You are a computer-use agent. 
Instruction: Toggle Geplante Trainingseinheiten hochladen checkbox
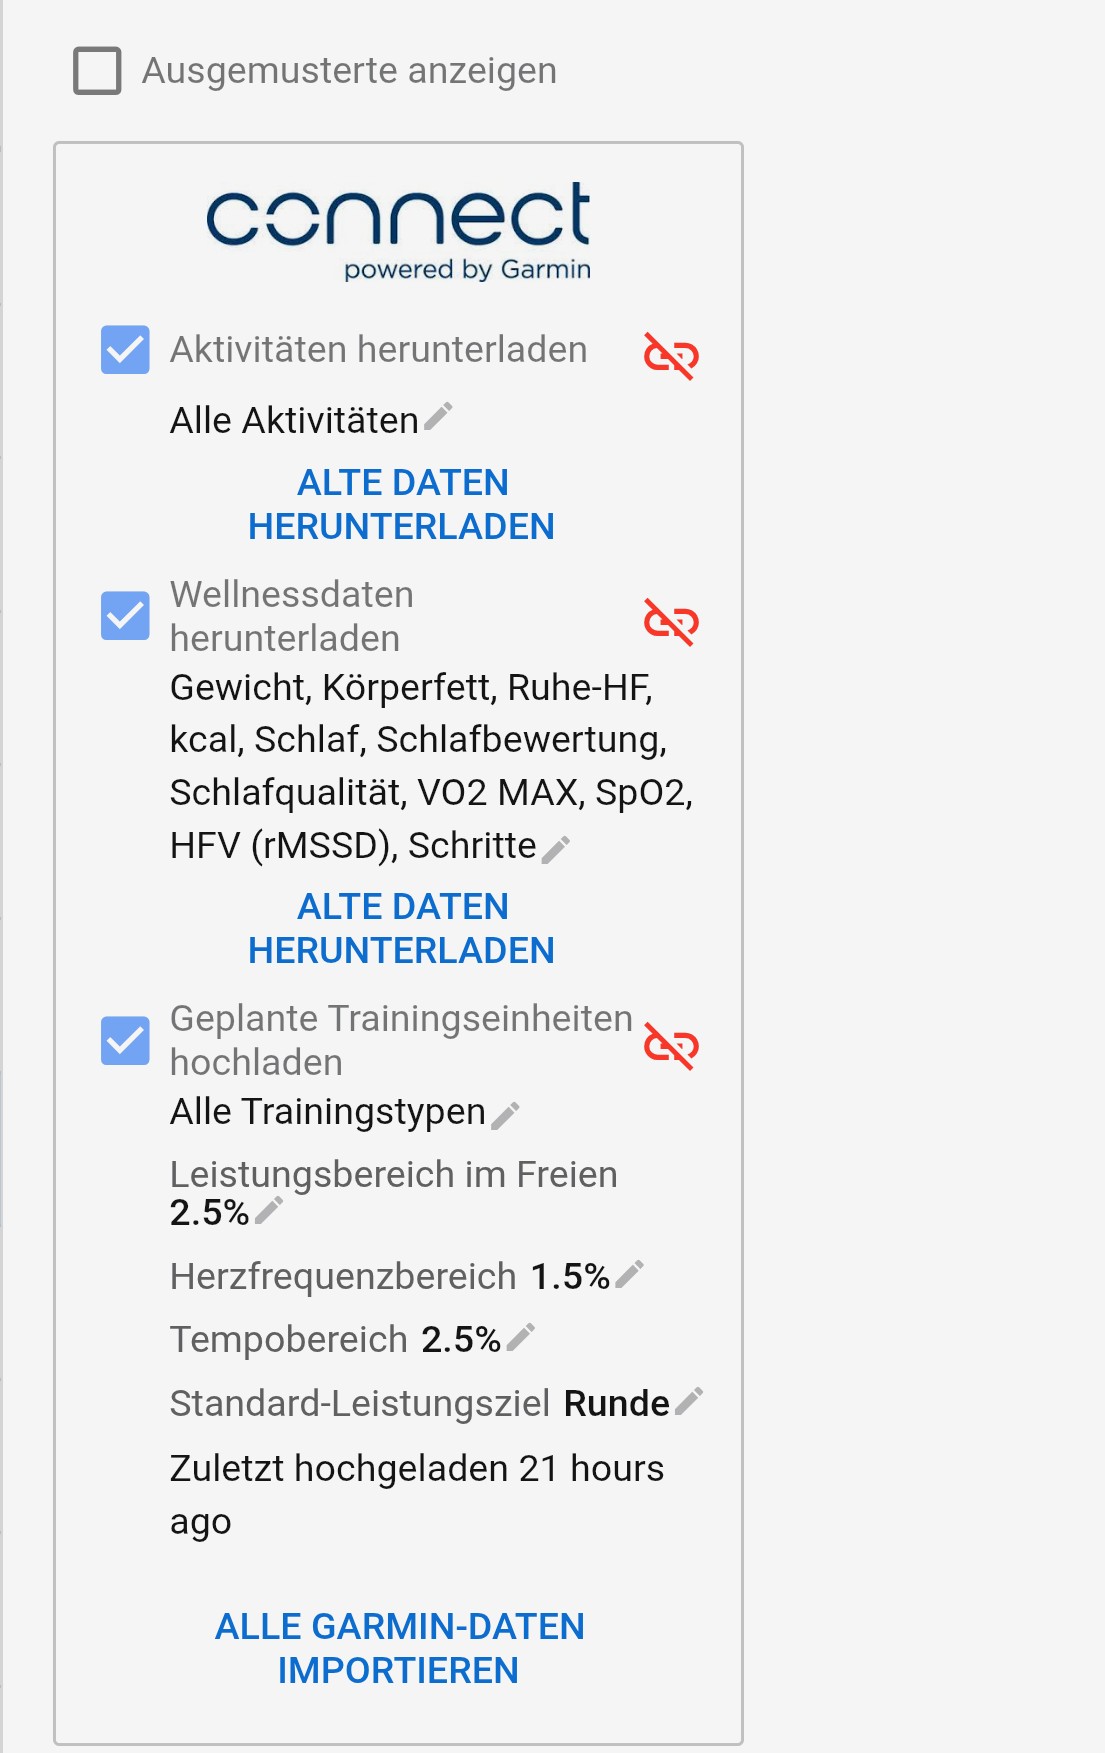[125, 1040]
